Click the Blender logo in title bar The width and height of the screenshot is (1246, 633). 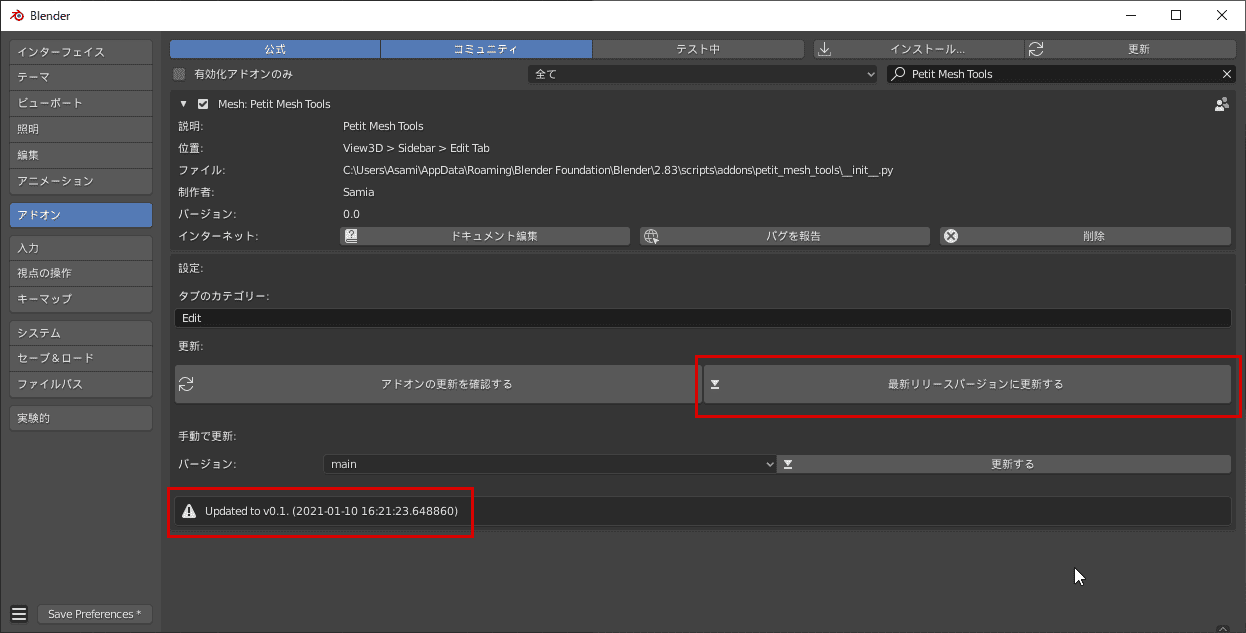(x=17, y=15)
